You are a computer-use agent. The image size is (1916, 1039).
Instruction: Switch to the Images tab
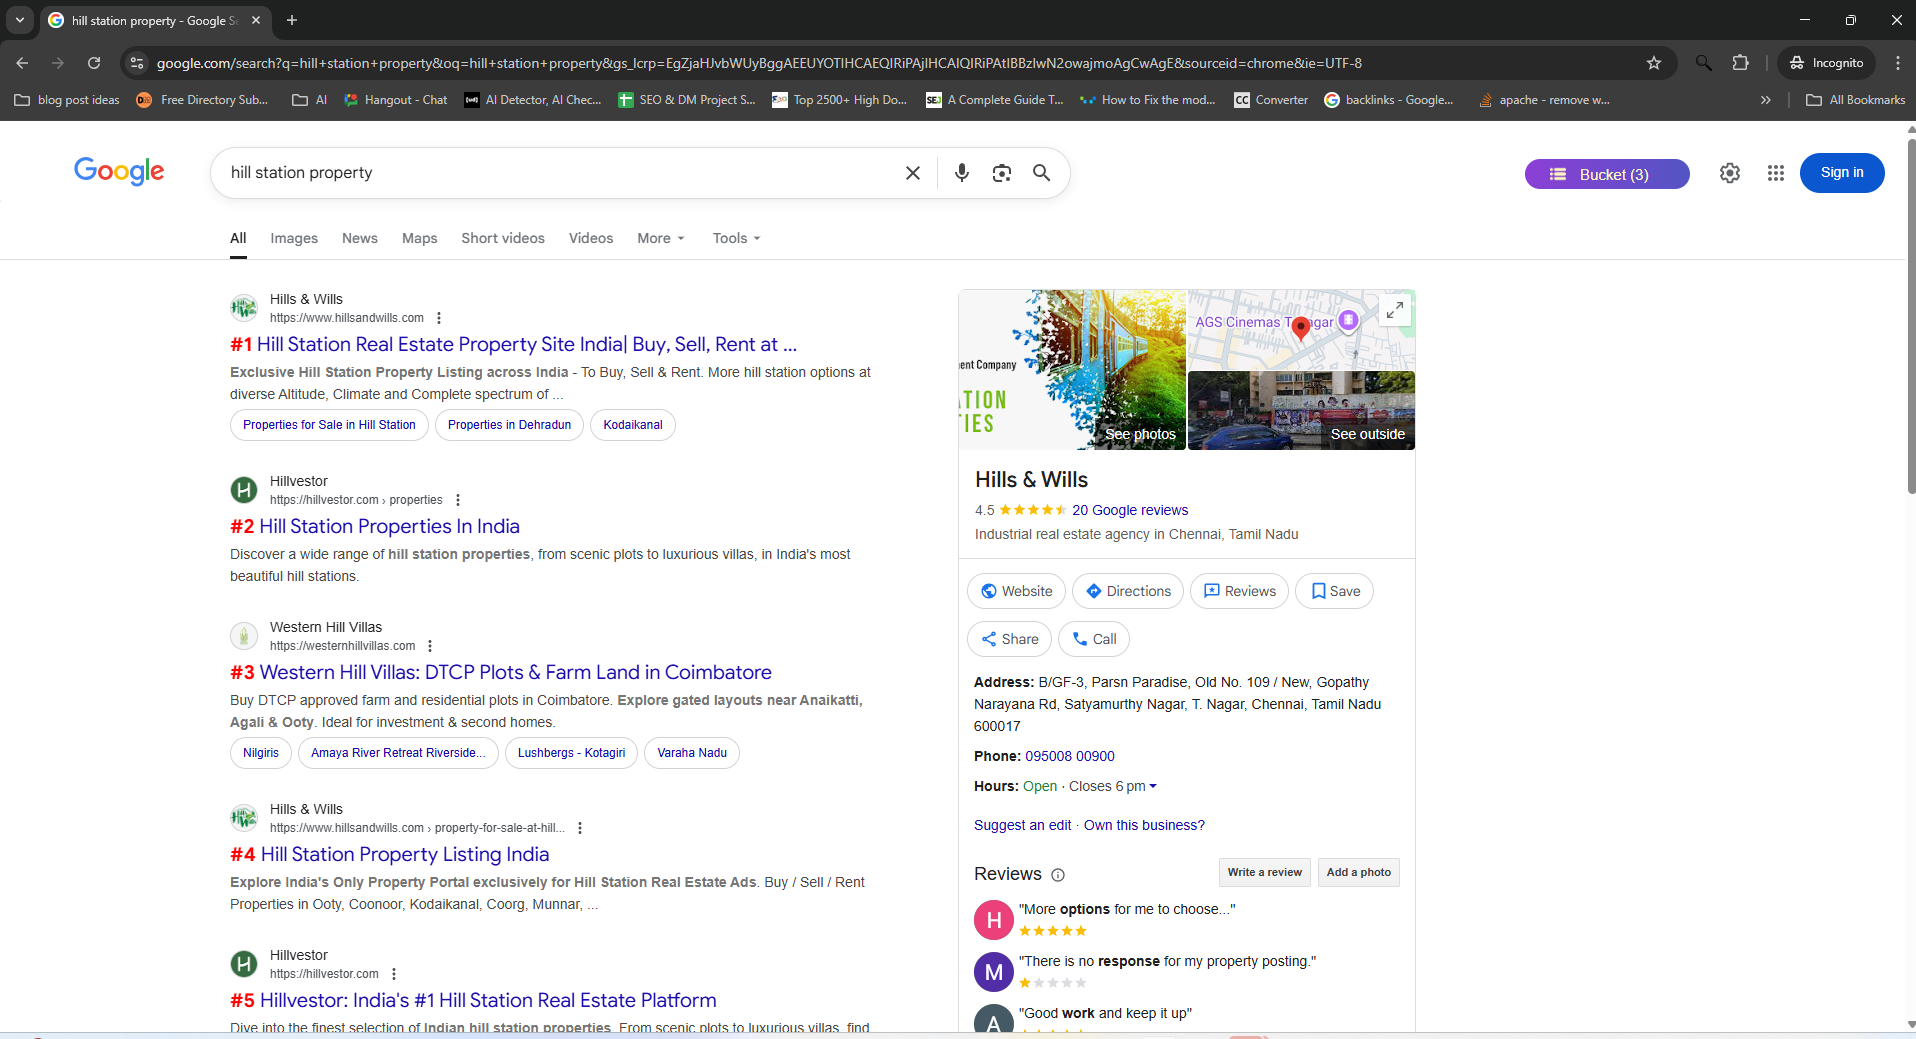[x=293, y=238]
